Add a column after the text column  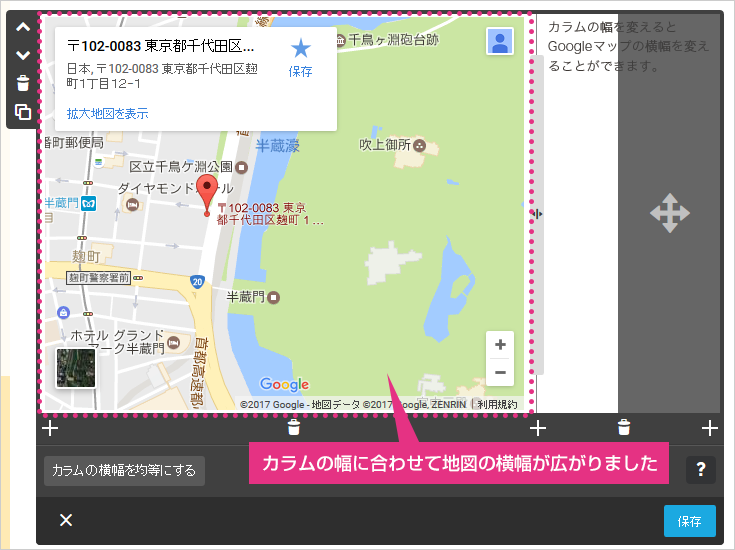pos(710,428)
